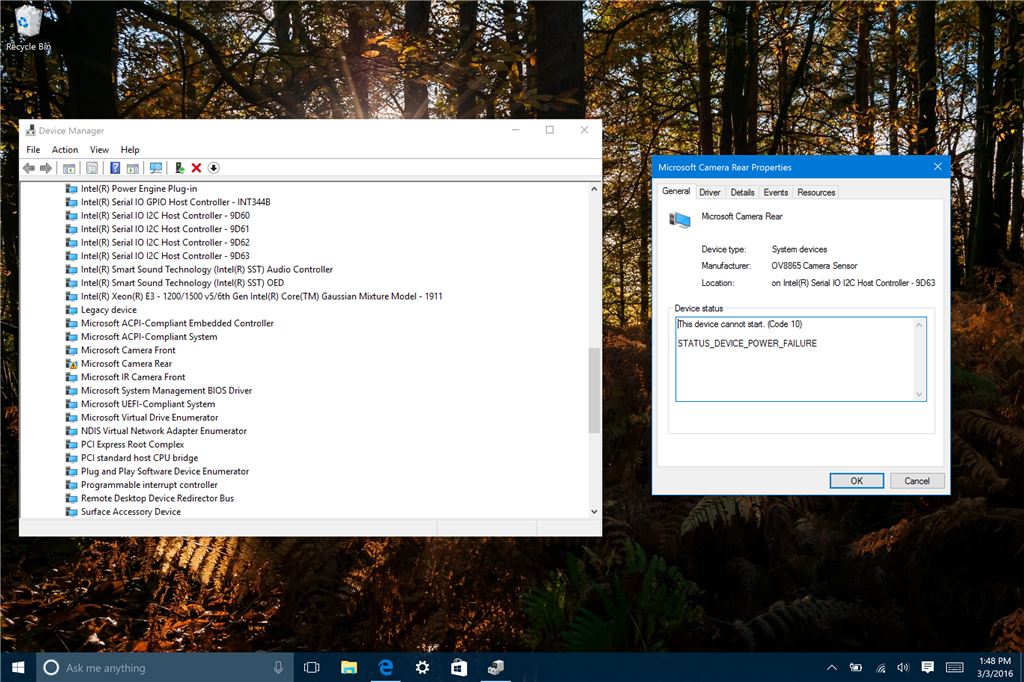Scan for hardware changes via monitor icon
The image size is (1024, 682).
(x=155, y=168)
